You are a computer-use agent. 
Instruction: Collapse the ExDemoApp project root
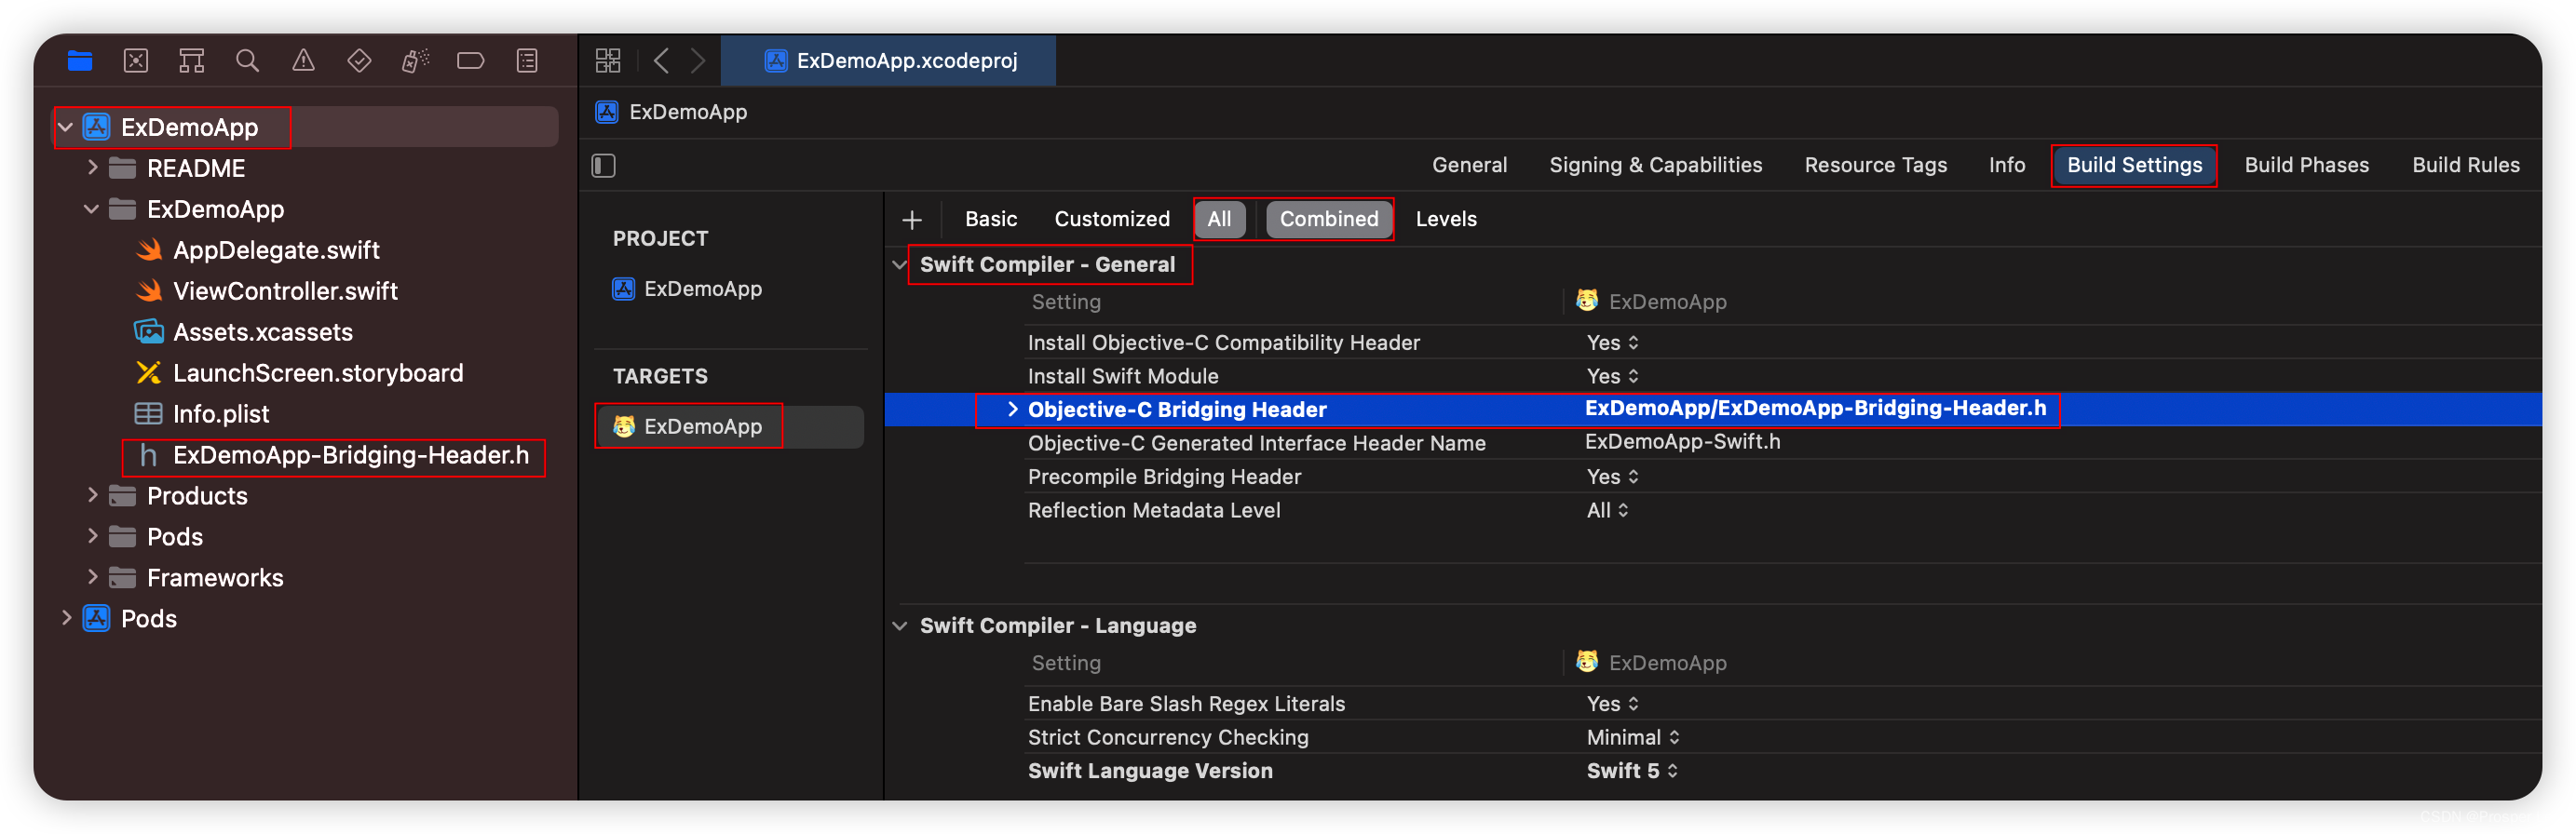point(66,128)
